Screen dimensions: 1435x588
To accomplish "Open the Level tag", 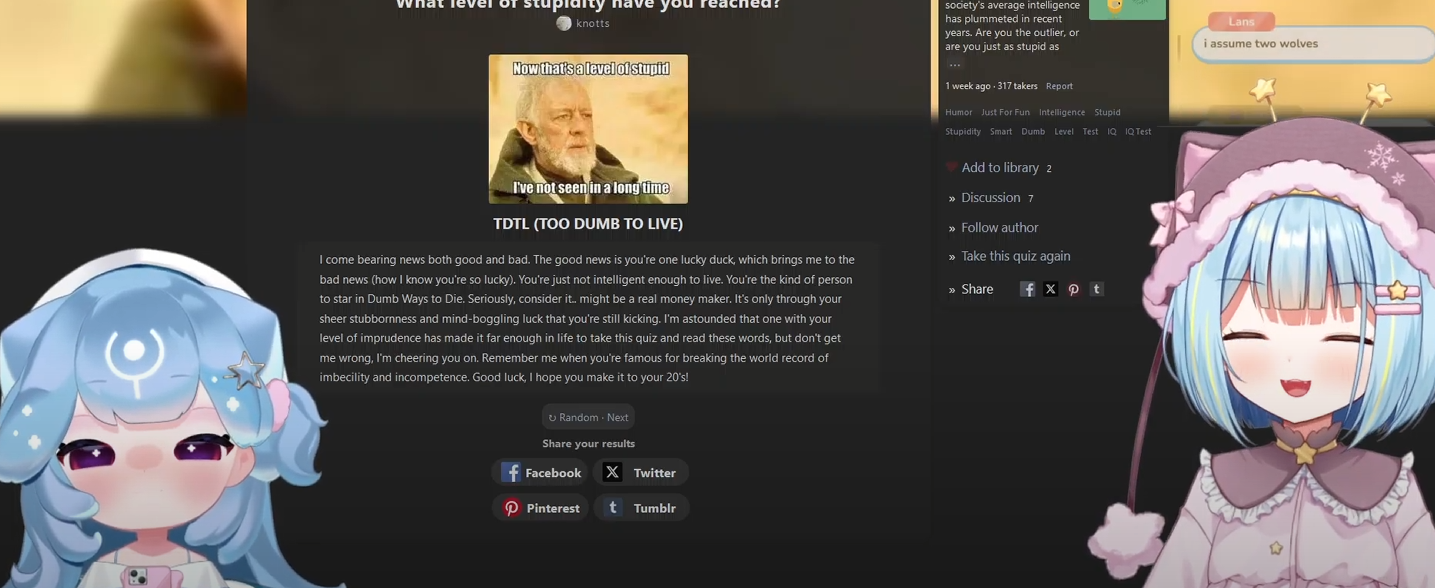I will 1064,131.
